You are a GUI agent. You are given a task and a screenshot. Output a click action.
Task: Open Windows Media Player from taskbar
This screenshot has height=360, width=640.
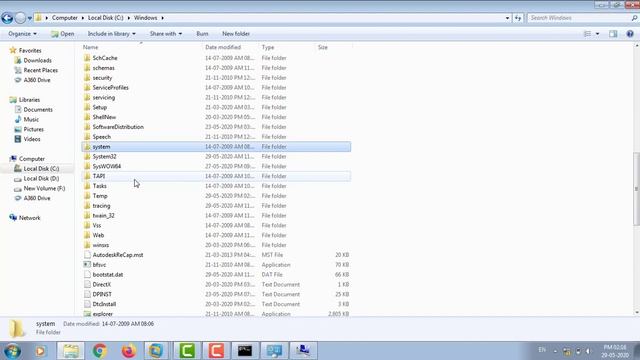pyautogui.click(x=40, y=351)
